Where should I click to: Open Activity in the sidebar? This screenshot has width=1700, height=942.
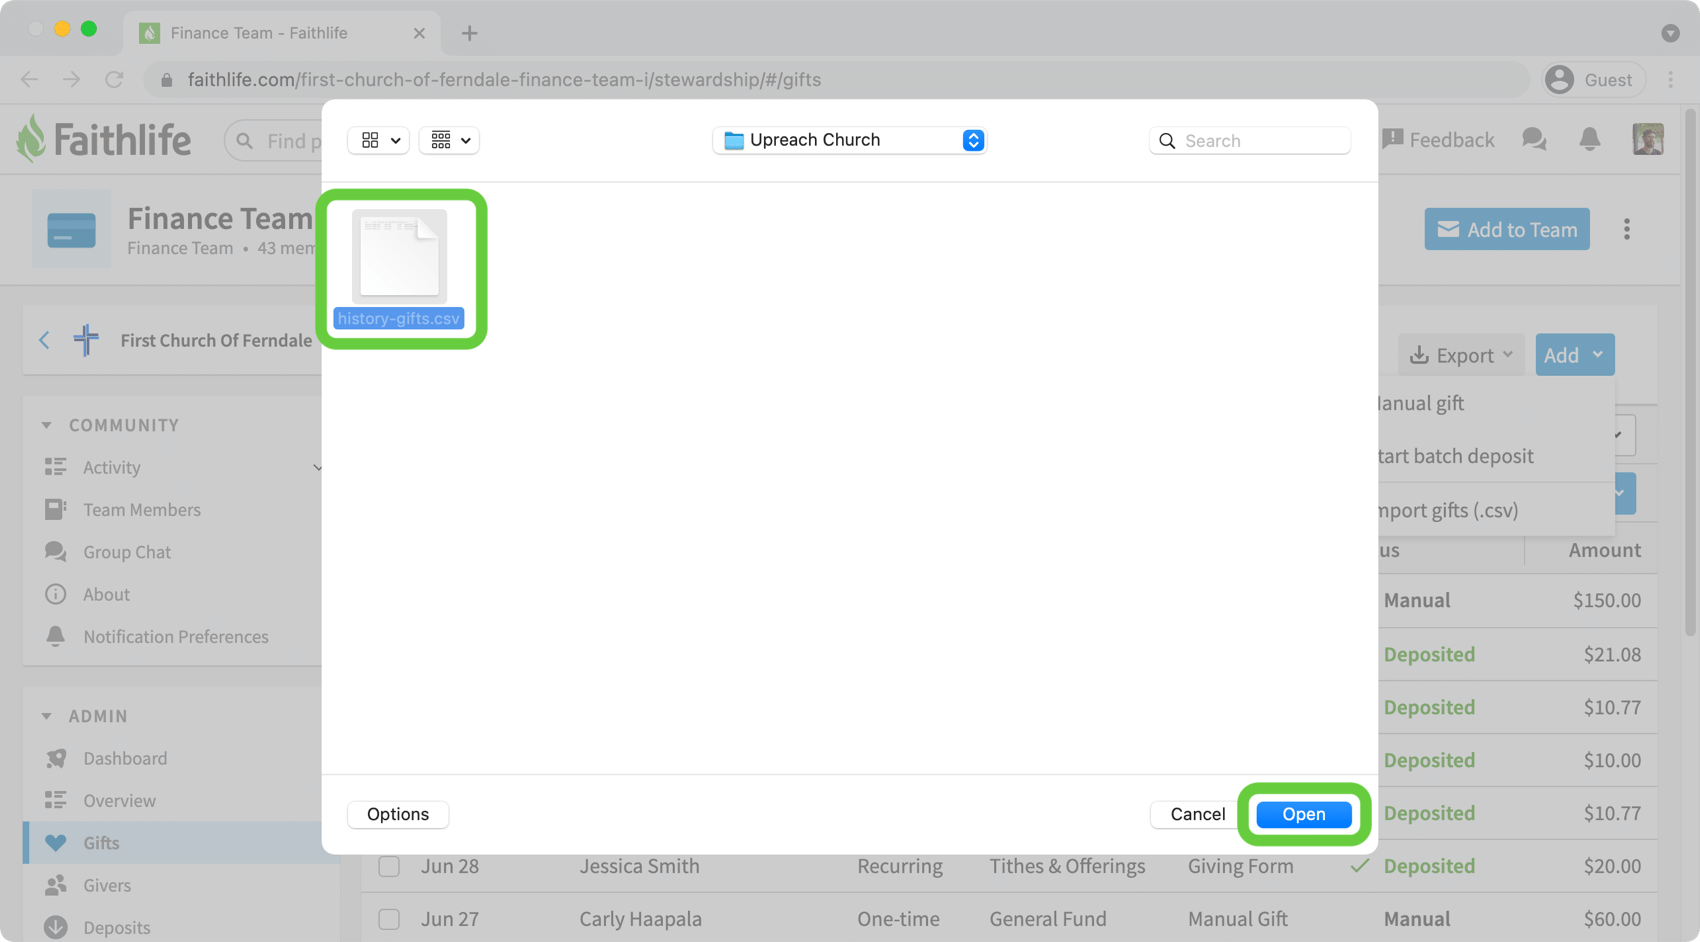click(112, 467)
